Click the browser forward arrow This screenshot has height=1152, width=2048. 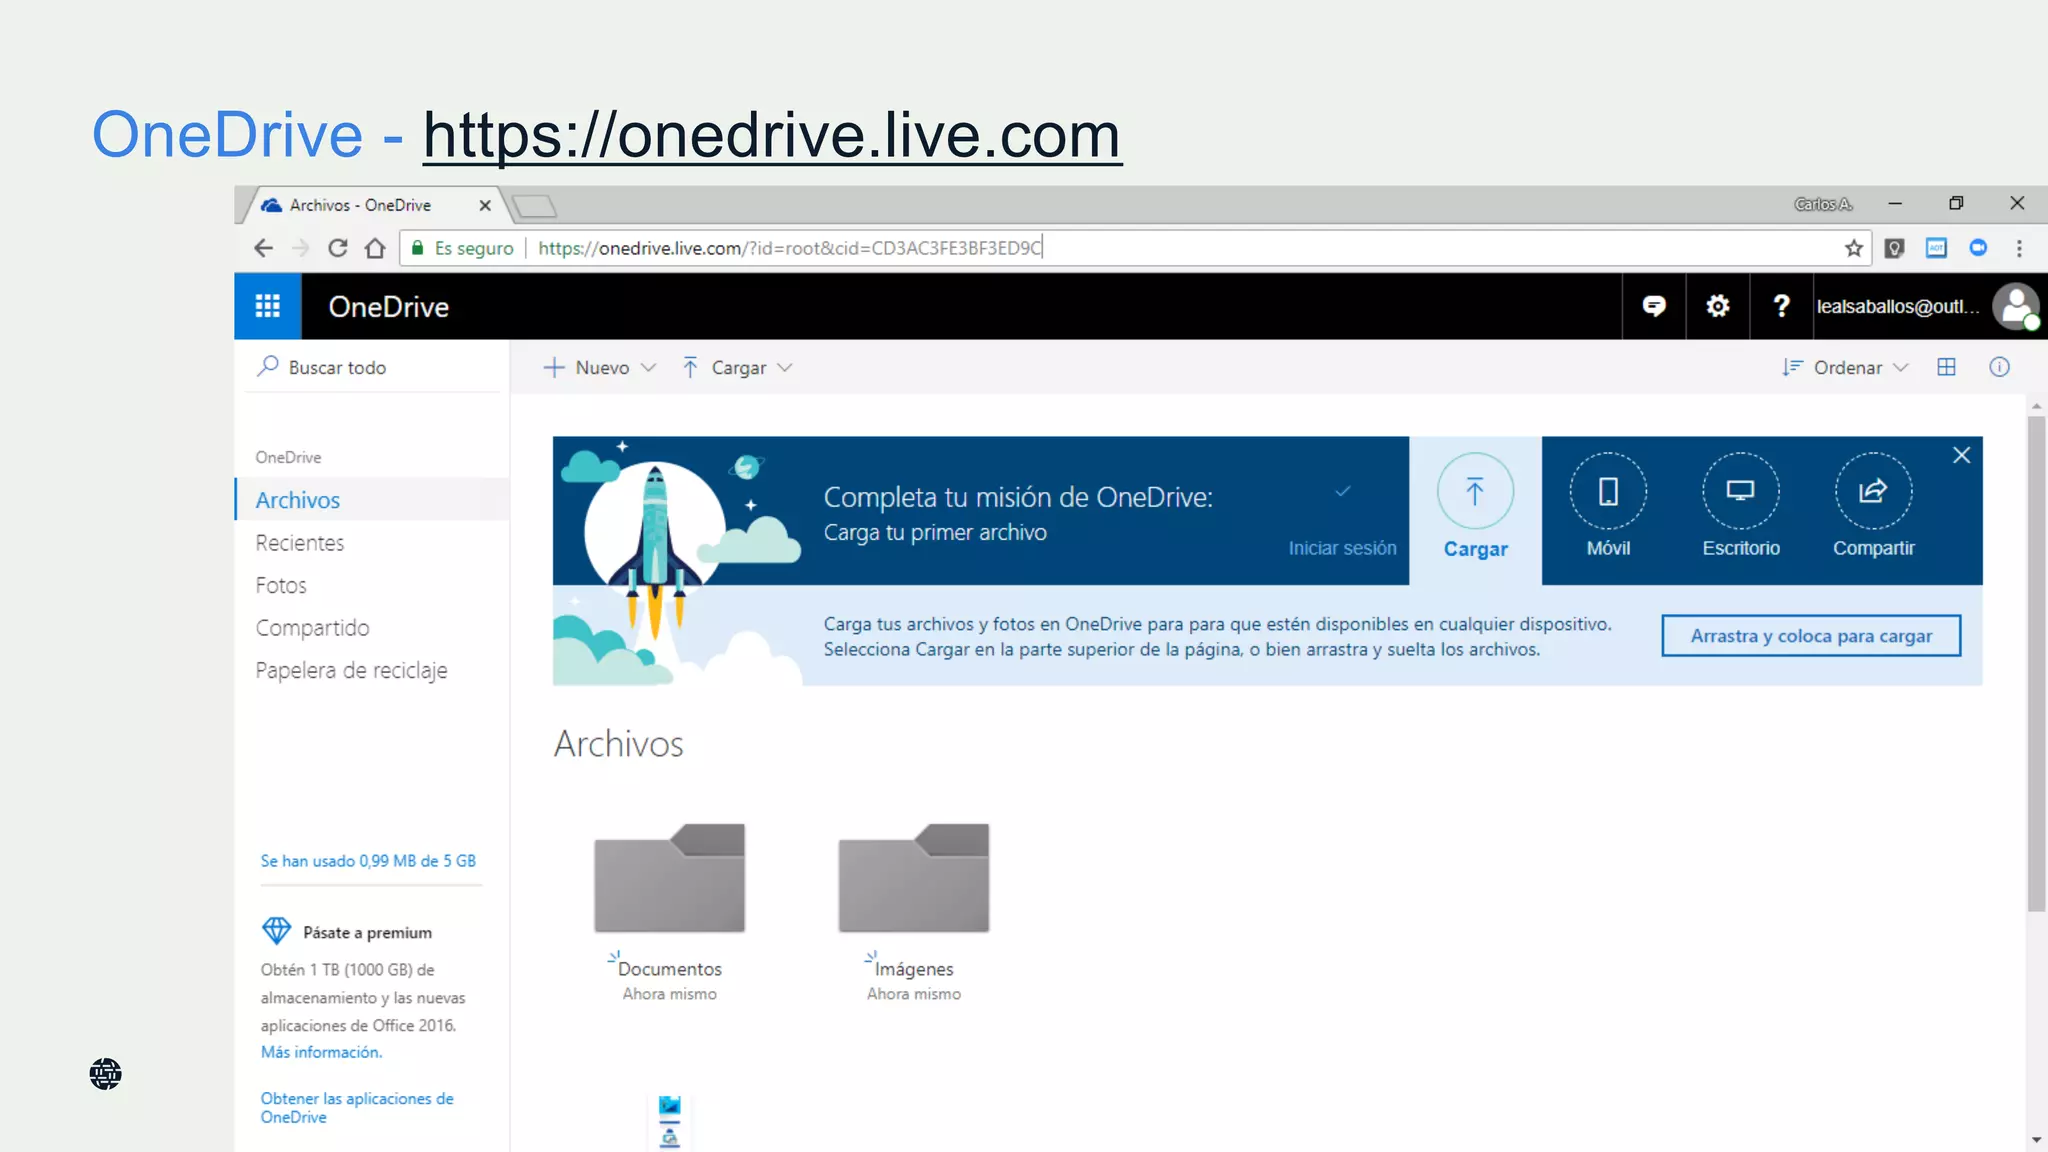point(300,248)
